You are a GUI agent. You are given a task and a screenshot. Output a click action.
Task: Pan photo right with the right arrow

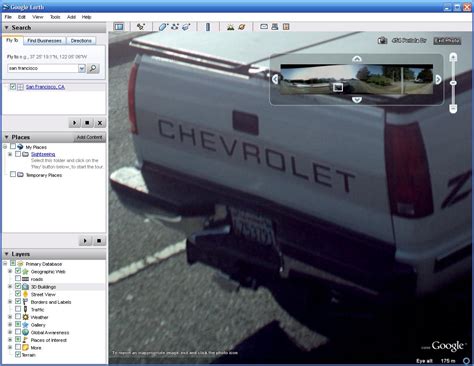point(438,79)
